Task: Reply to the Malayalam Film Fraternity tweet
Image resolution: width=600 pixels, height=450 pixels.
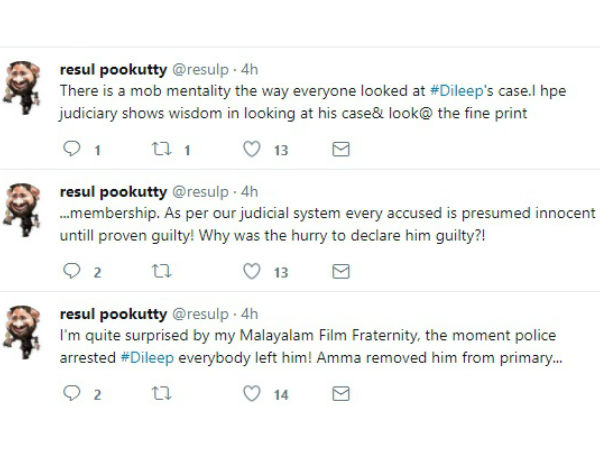Action: [x=71, y=394]
